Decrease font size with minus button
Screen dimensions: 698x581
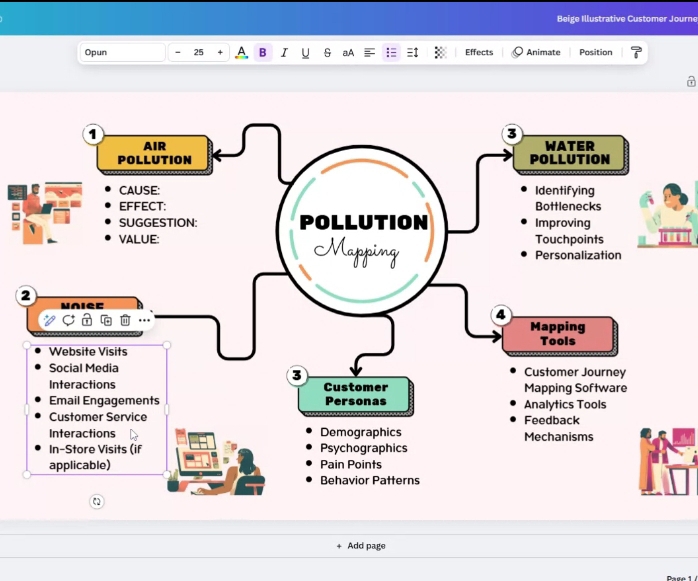click(x=178, y=52)
